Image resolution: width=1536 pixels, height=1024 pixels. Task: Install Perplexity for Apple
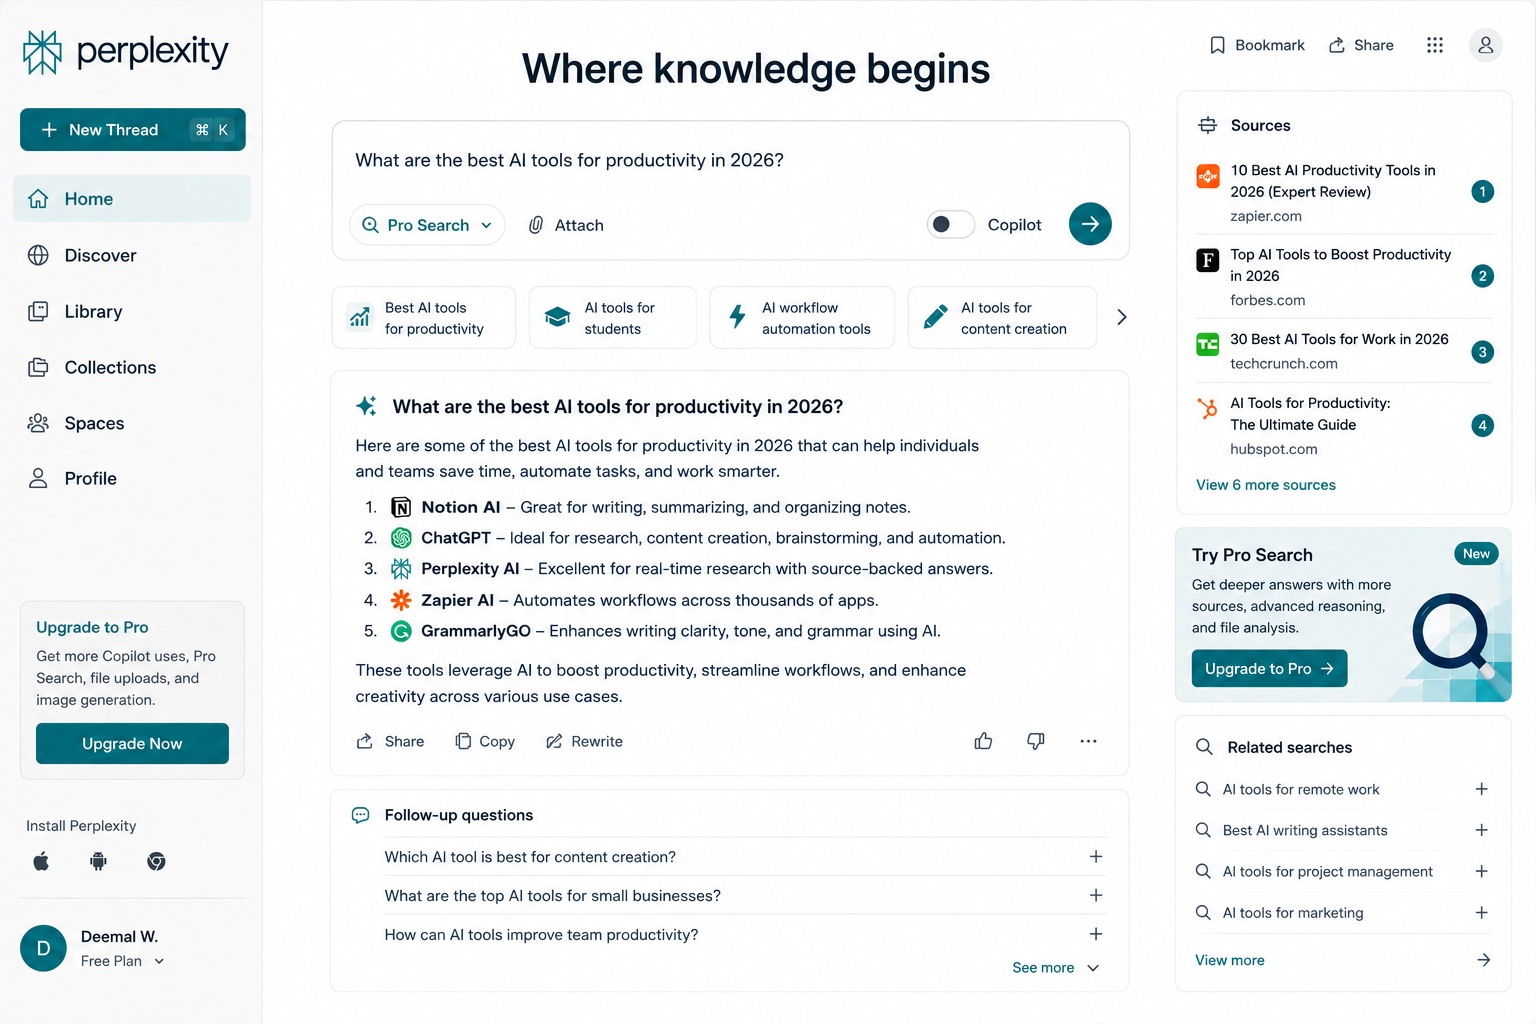point(41,861)
